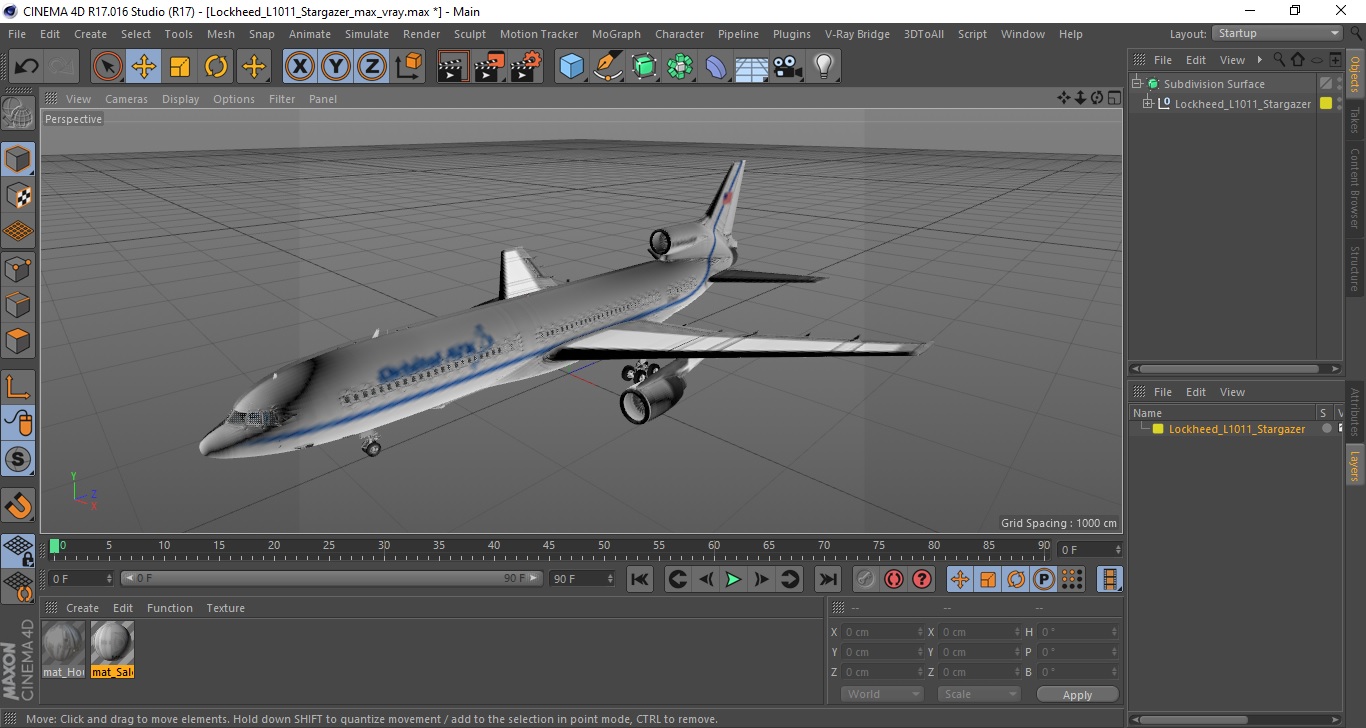Enable the Axis mode icon
This screenshot has height=728, width=1366.
tap(18, 387)
